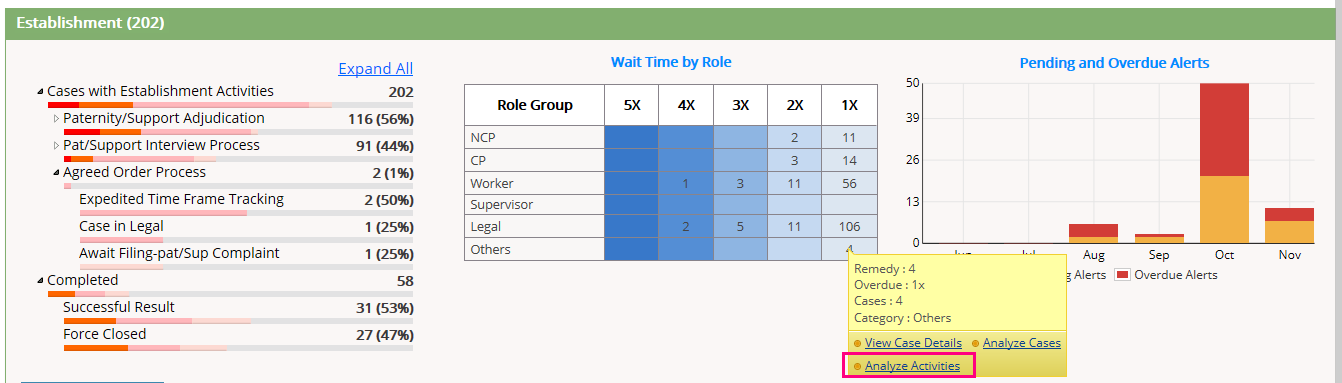Collapse the Agreed Order Process node
Viewport: 1342px width, 383px height.
click(56, 173)
